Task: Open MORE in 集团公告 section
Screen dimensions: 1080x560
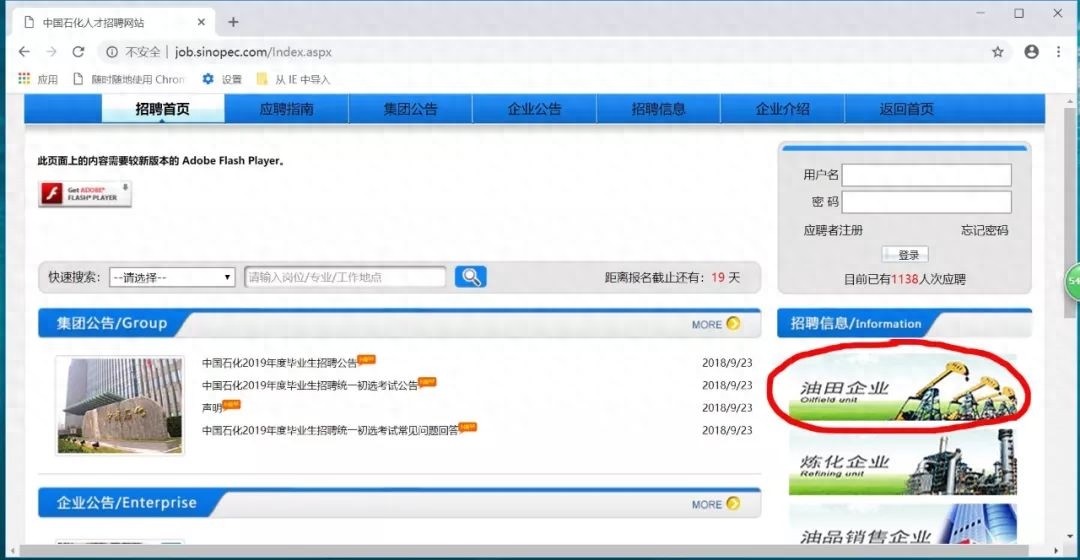Action: click(716, 324)
